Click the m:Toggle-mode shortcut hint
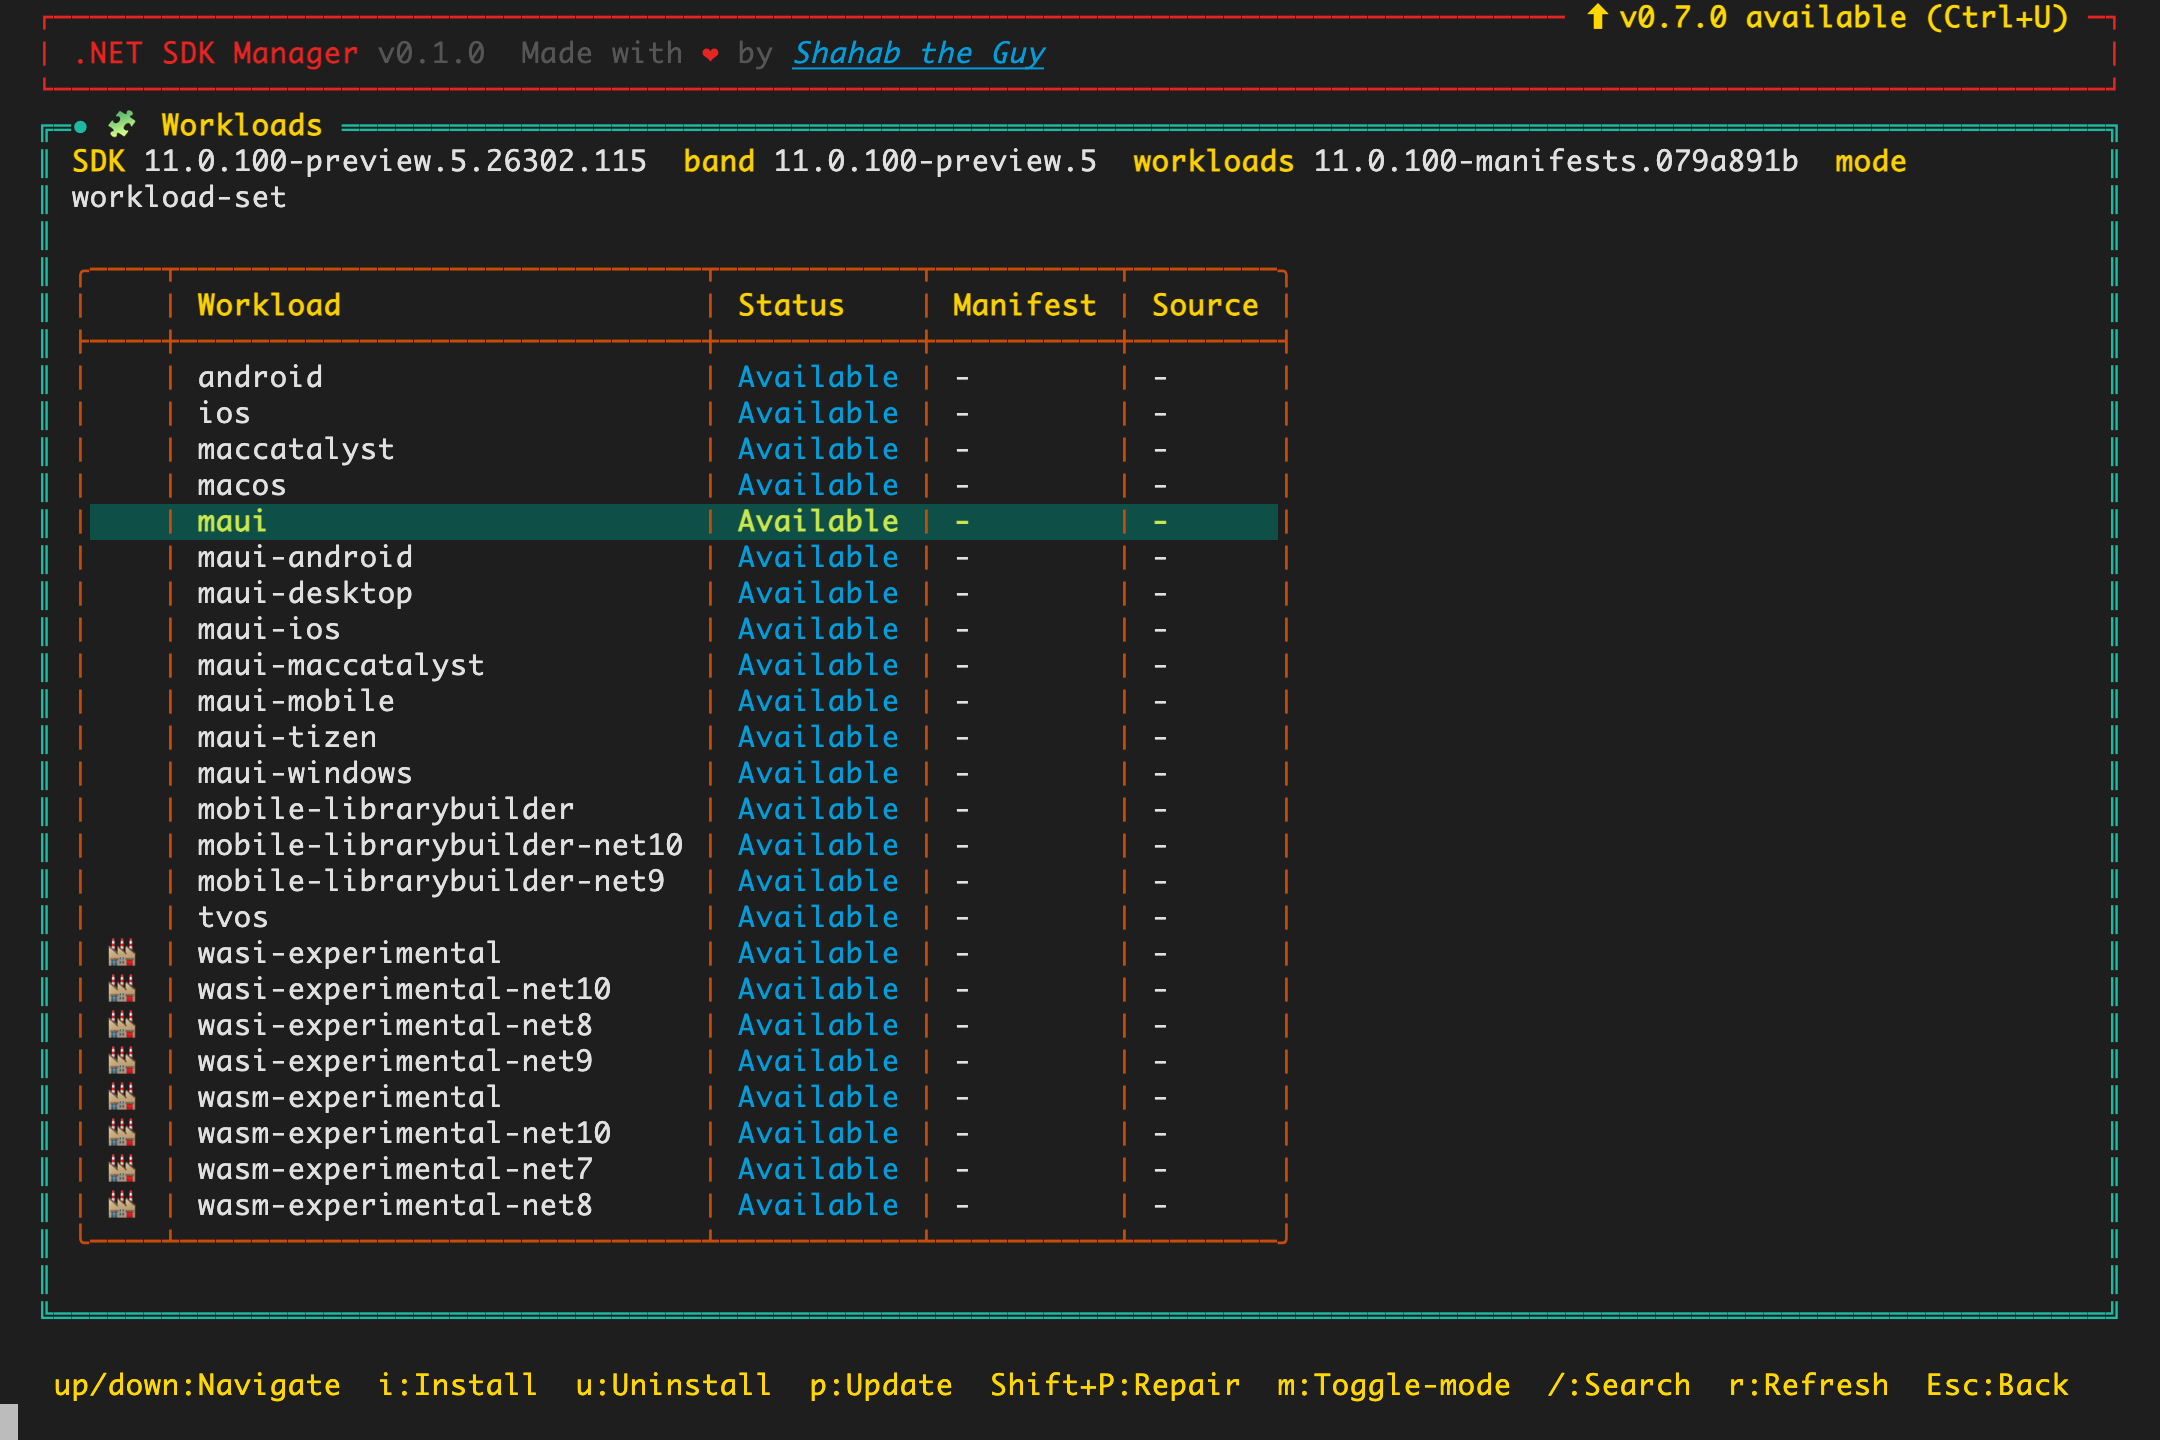The height and width of the screenshot is (1440, 2160). [1394, 1385]
